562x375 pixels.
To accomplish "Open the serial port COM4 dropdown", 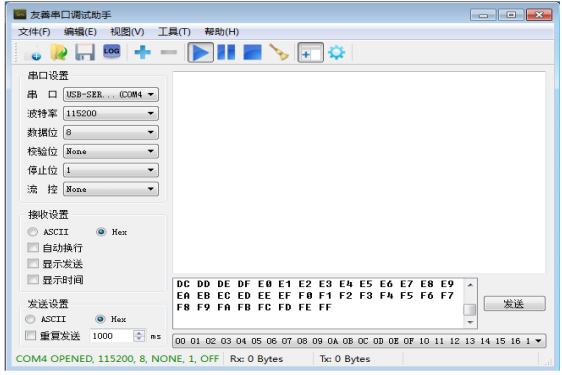I will [111, 95].
